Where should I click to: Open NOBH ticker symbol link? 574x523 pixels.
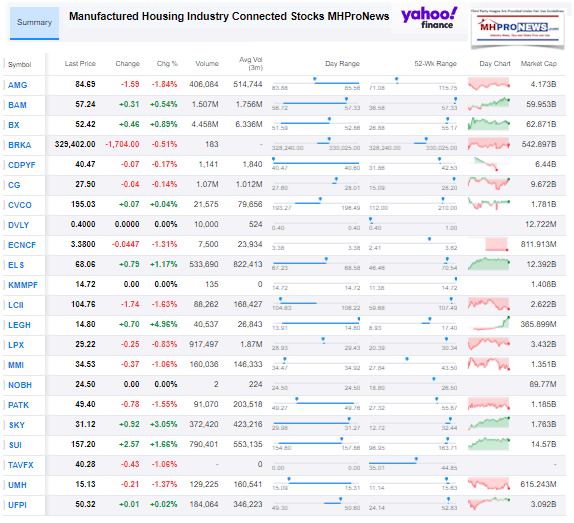(20, 385)
